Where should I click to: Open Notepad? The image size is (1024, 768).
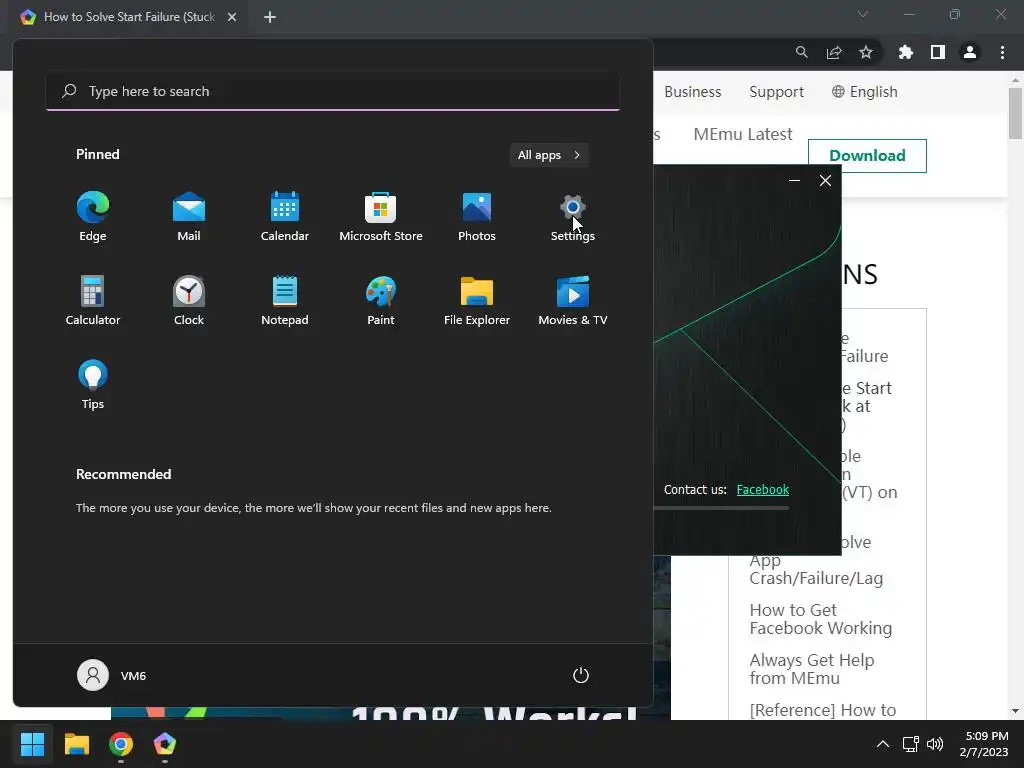click(x=285, y=300)
